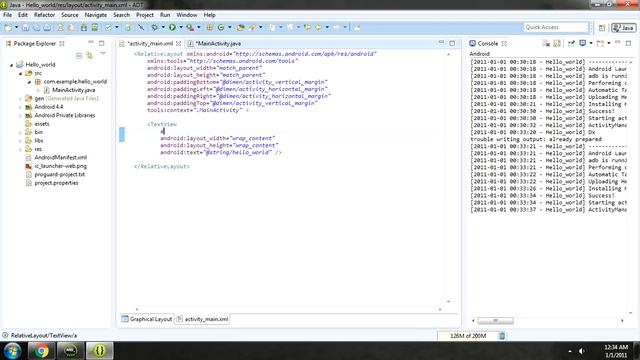Open the External Tools dropdown arrow
Viewport: 640px width, 360px height.
pos(199,27)
